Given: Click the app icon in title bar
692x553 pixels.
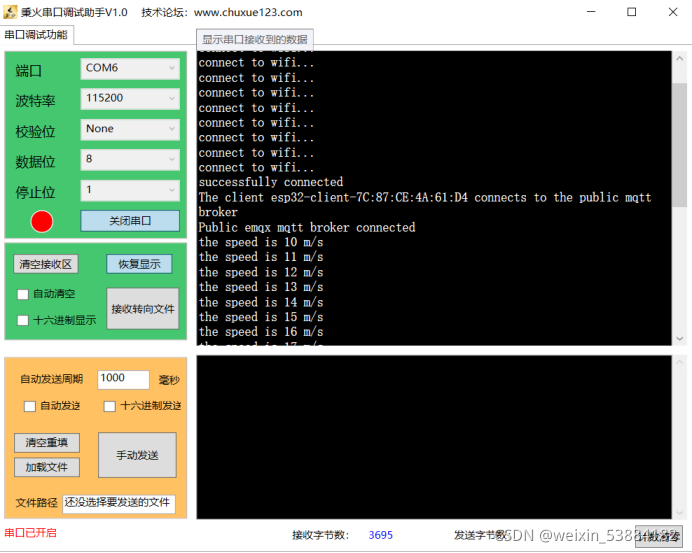Looking at the screenshot, I should tap(10, 12).
